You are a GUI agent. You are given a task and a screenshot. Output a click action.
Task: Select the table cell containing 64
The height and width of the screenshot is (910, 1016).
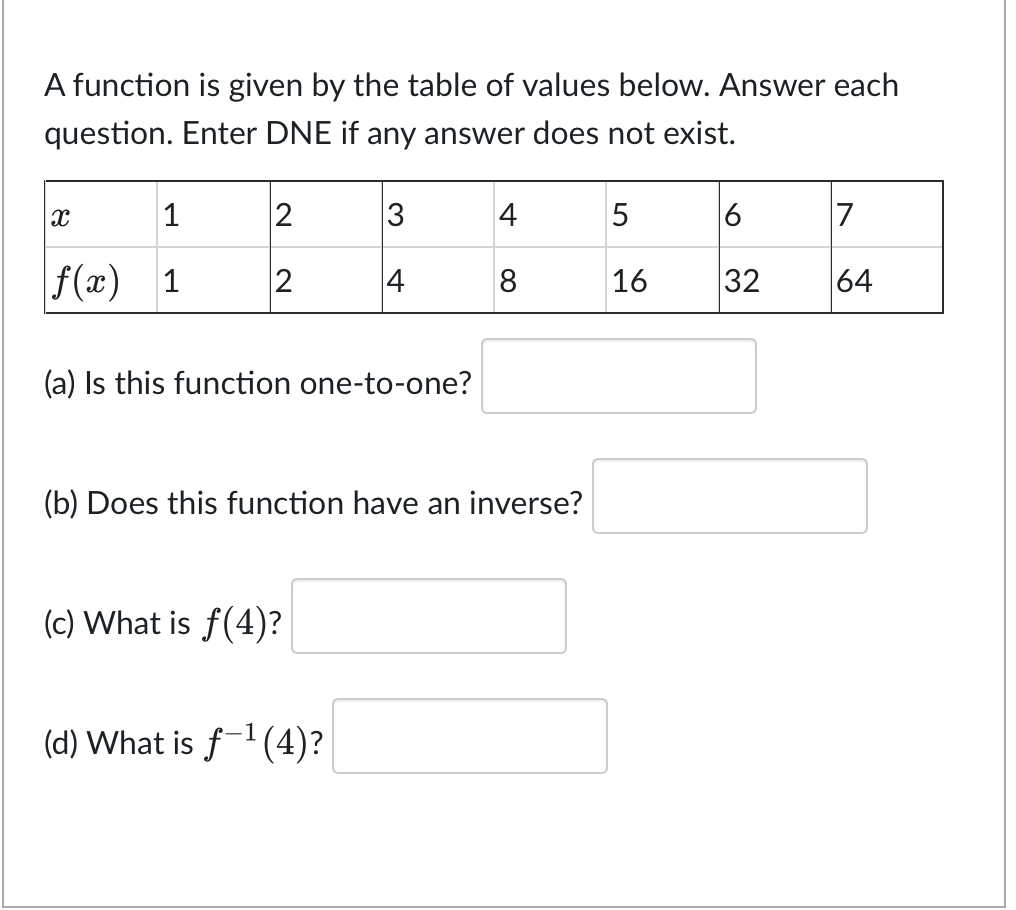[886, 279]
